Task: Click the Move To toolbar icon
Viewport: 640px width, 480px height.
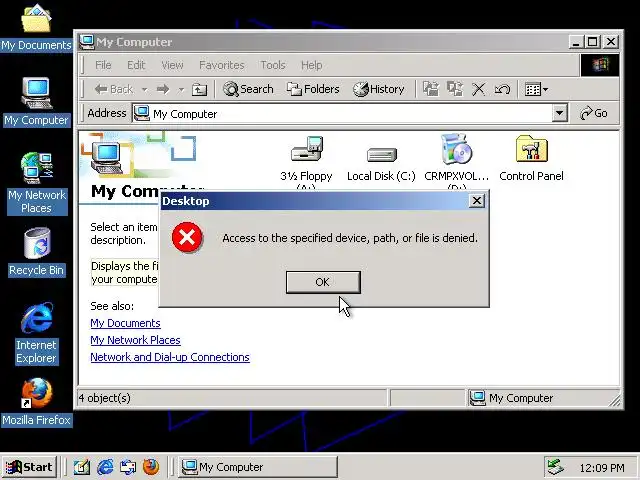Action: click(431, 89)
